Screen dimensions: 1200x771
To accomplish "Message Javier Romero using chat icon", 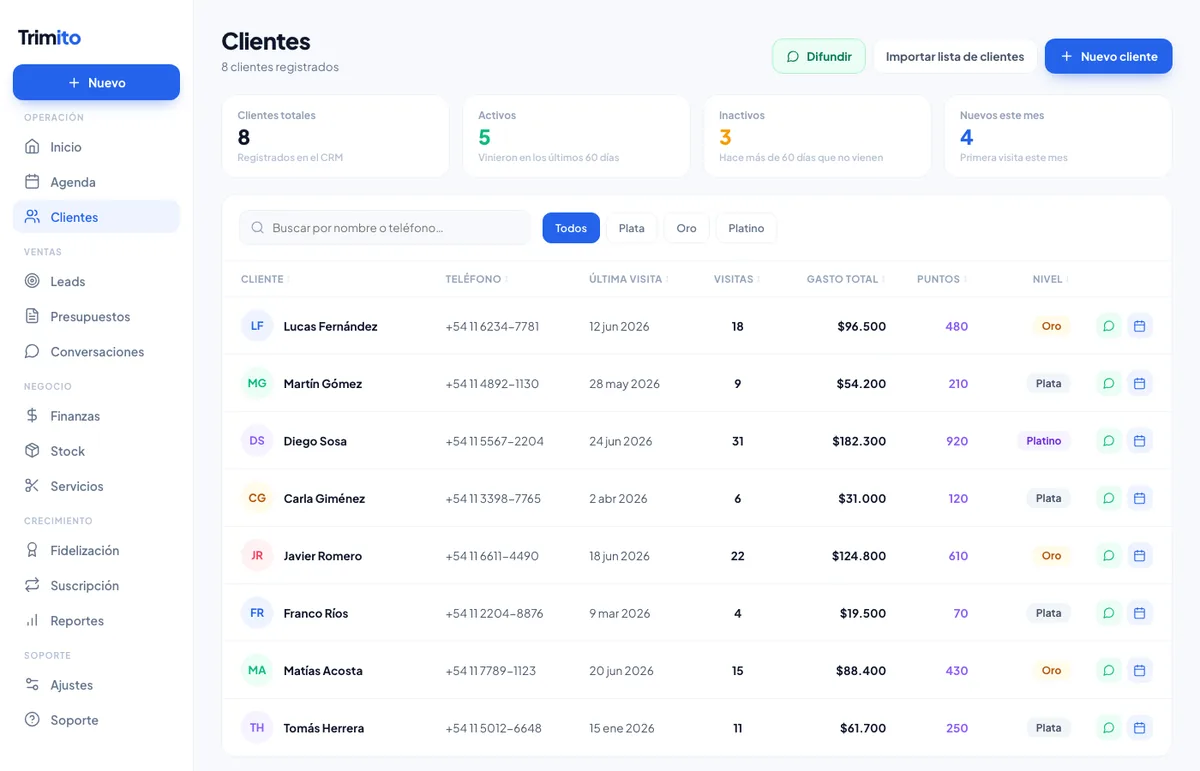I will [1108, 556].
